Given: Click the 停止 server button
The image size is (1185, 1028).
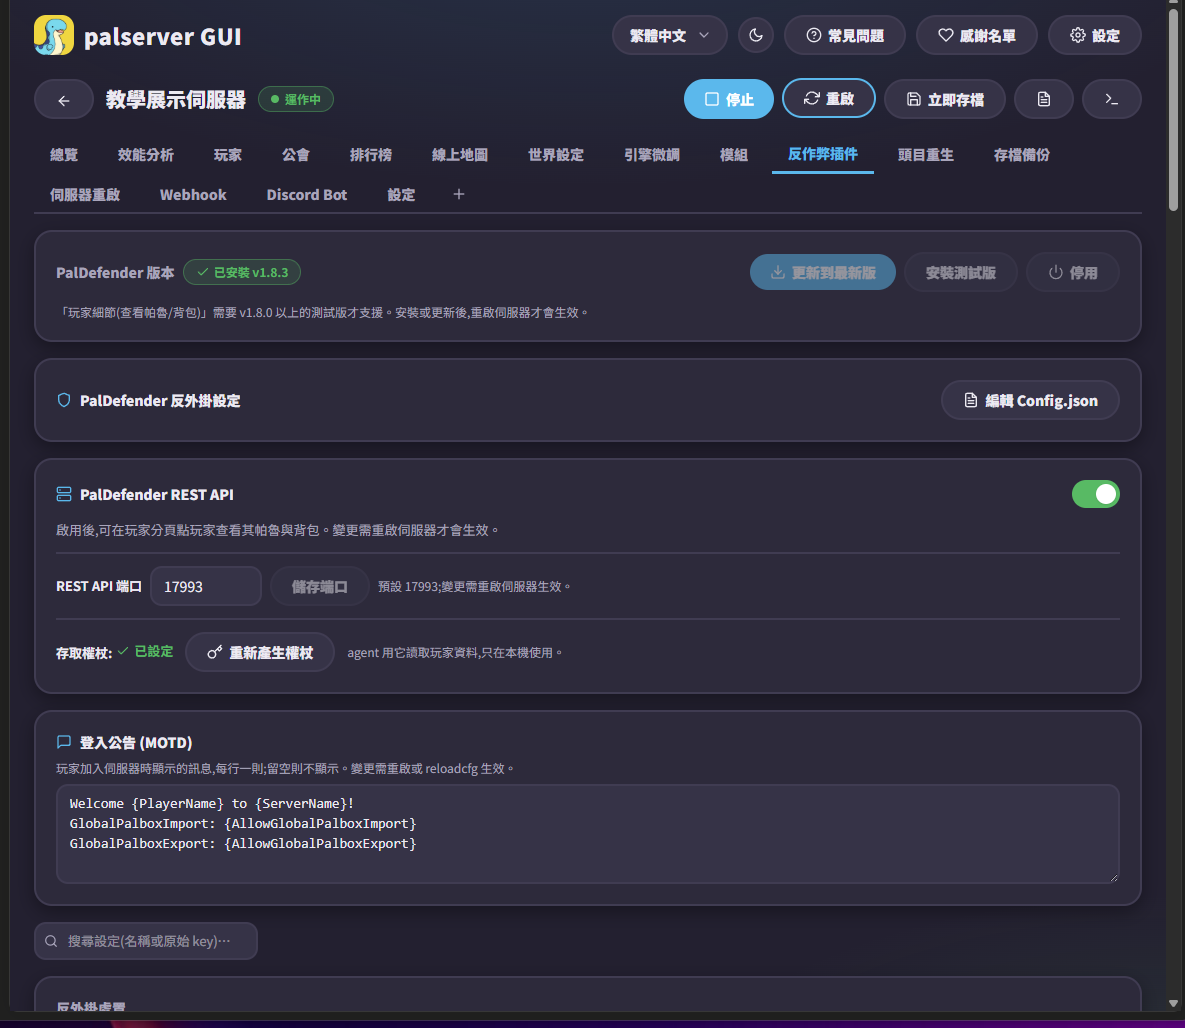Looking at the screenshot, I should tap(729, 99).
